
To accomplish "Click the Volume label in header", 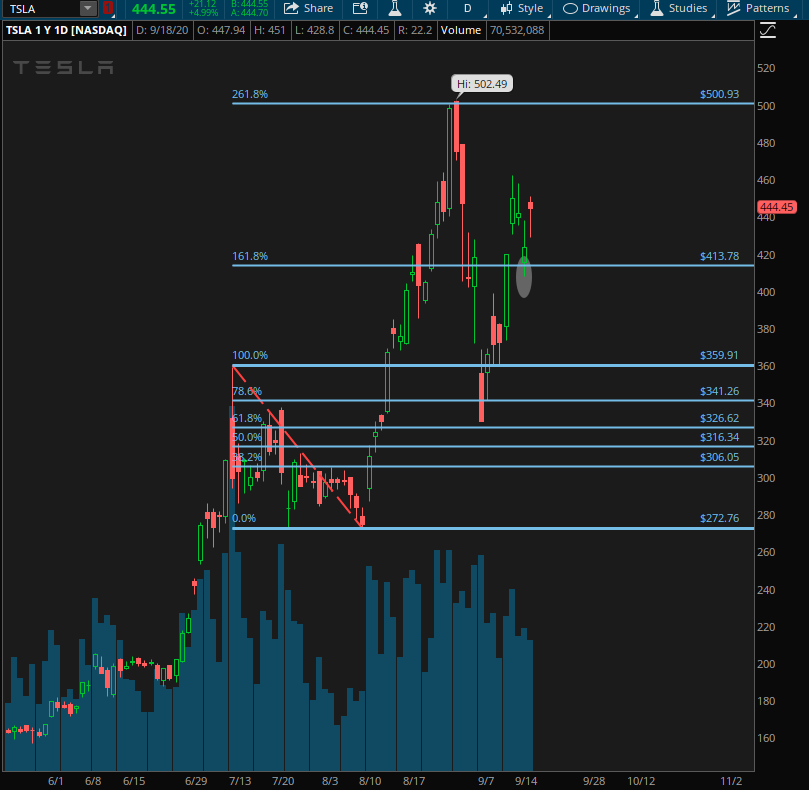I will (461, 30).
